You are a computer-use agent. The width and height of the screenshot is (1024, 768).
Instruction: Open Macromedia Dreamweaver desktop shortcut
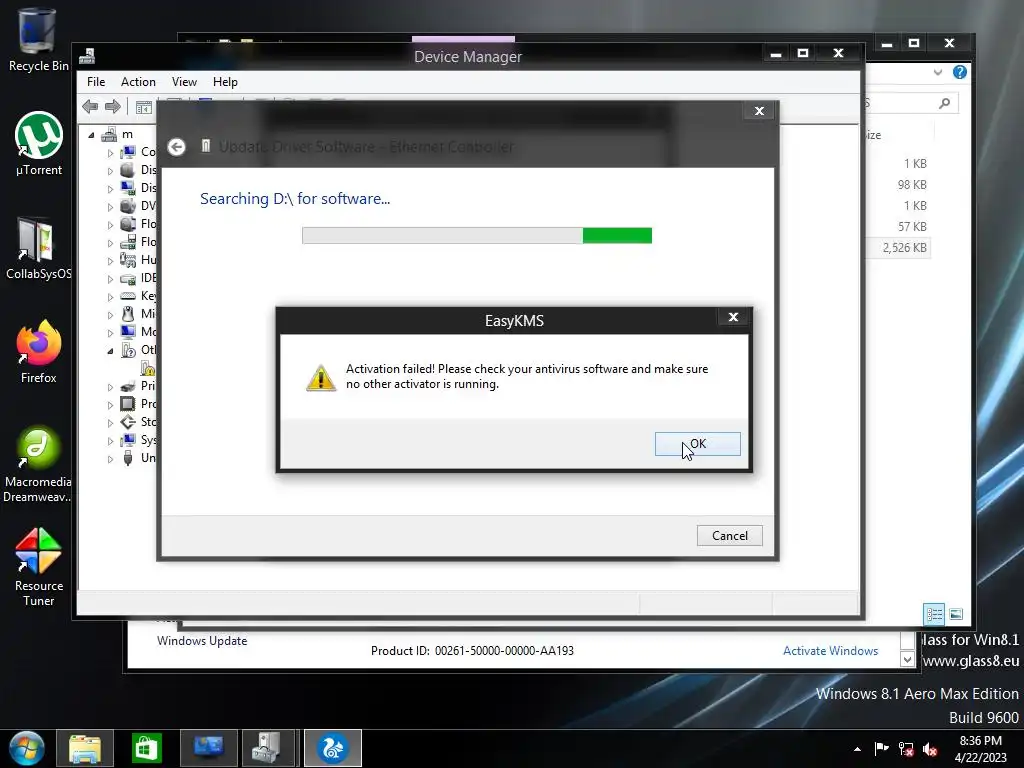tap(37, 464)
